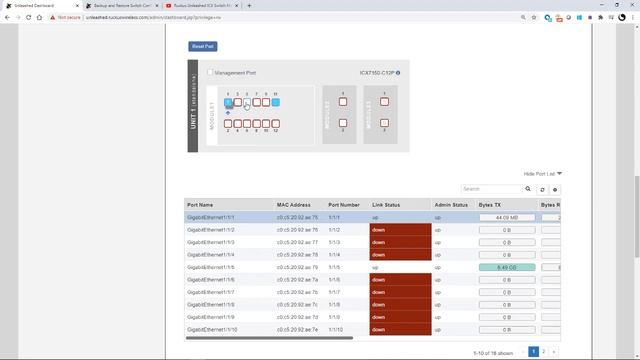Go to next page of port list
The height and width of the screenshot is (360, 640).
click(x=554, y=351)
